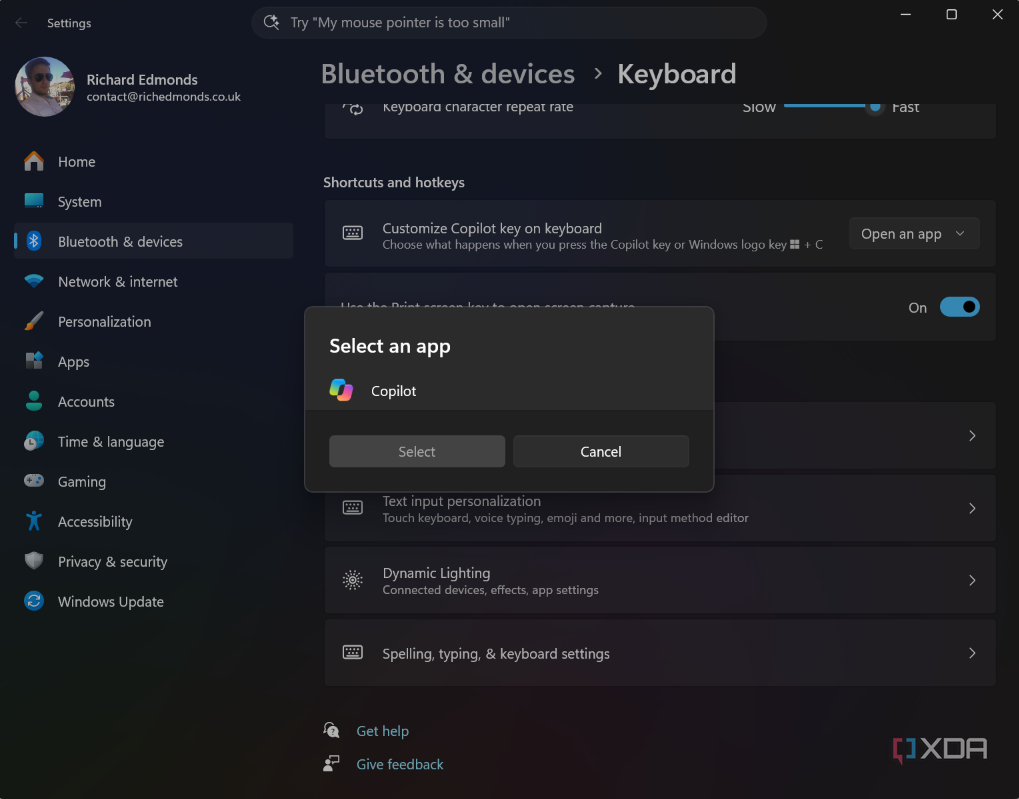Click Bluetooth & devices breadcrumb
1019x799 pixels.
tap(448, 74)
